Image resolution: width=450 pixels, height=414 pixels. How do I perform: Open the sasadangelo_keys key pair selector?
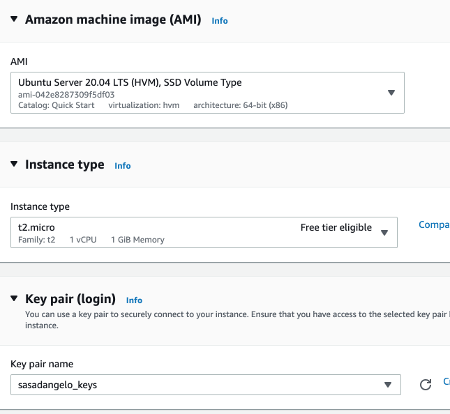[205, 384]
